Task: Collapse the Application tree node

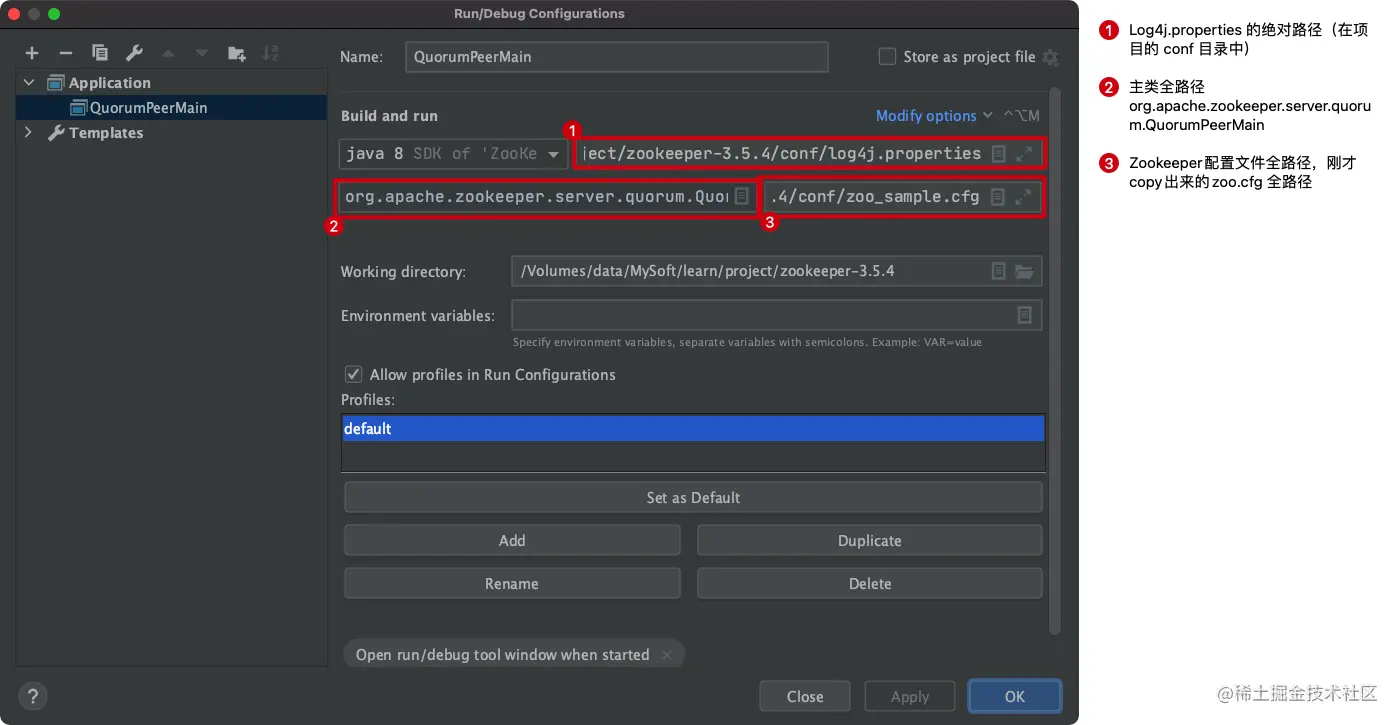Action: (29, 83)
